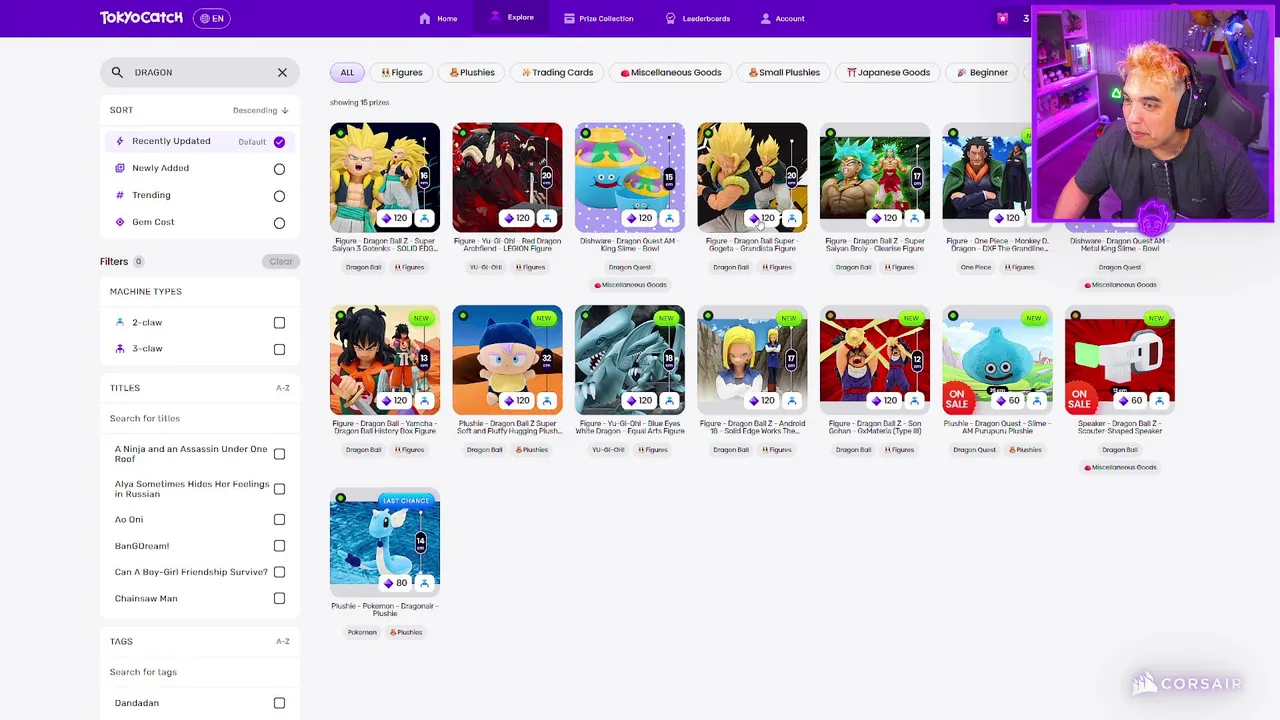
Task: Toggle Descending sort order
Action: pyautogui.click(x=260, y=110)
